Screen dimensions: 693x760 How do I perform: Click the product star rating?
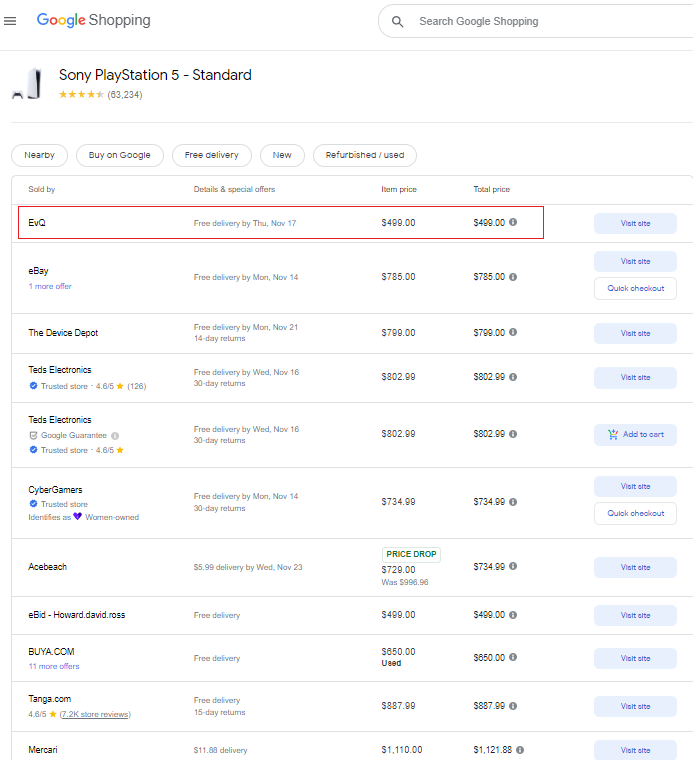point(81,95)
